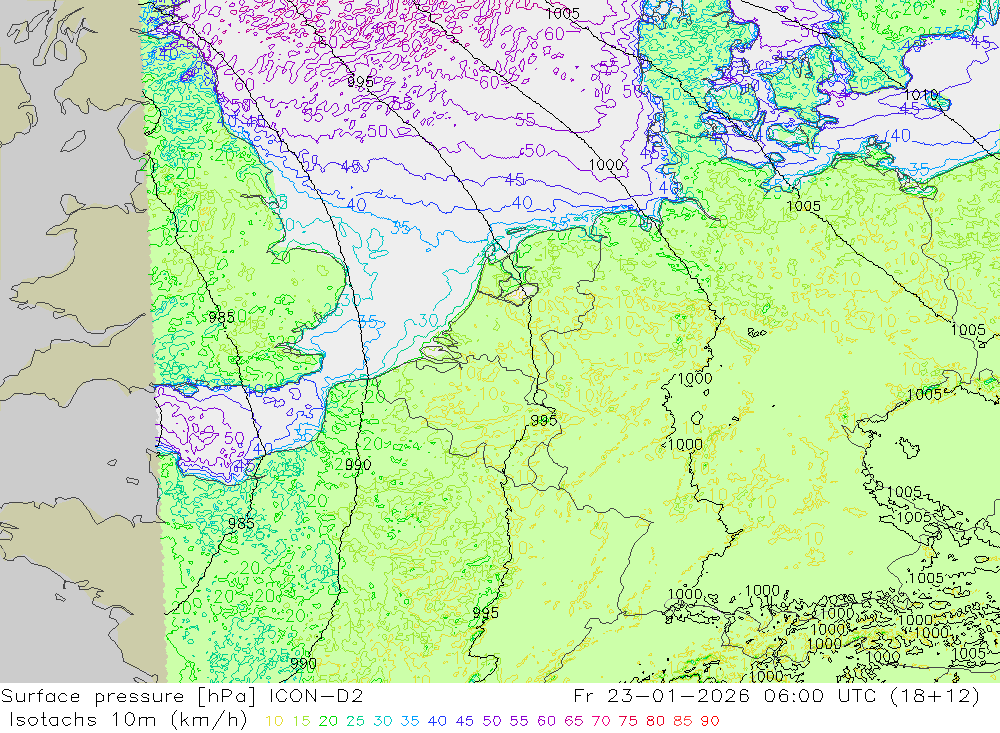Click the '70' legend value
1000x733 pixels.
pyautogui.click(x=601, y=722)
